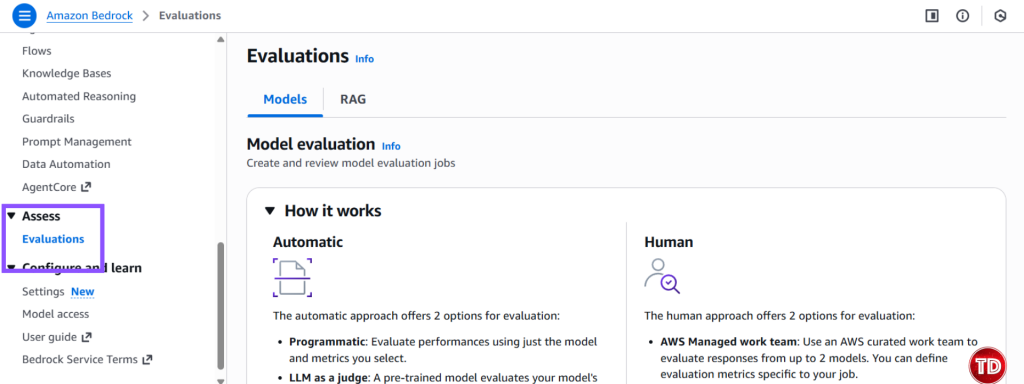This screenshot has width=1024, height=384.
Task: Switch to the Models tab
Action: click(x=285, y=100)
